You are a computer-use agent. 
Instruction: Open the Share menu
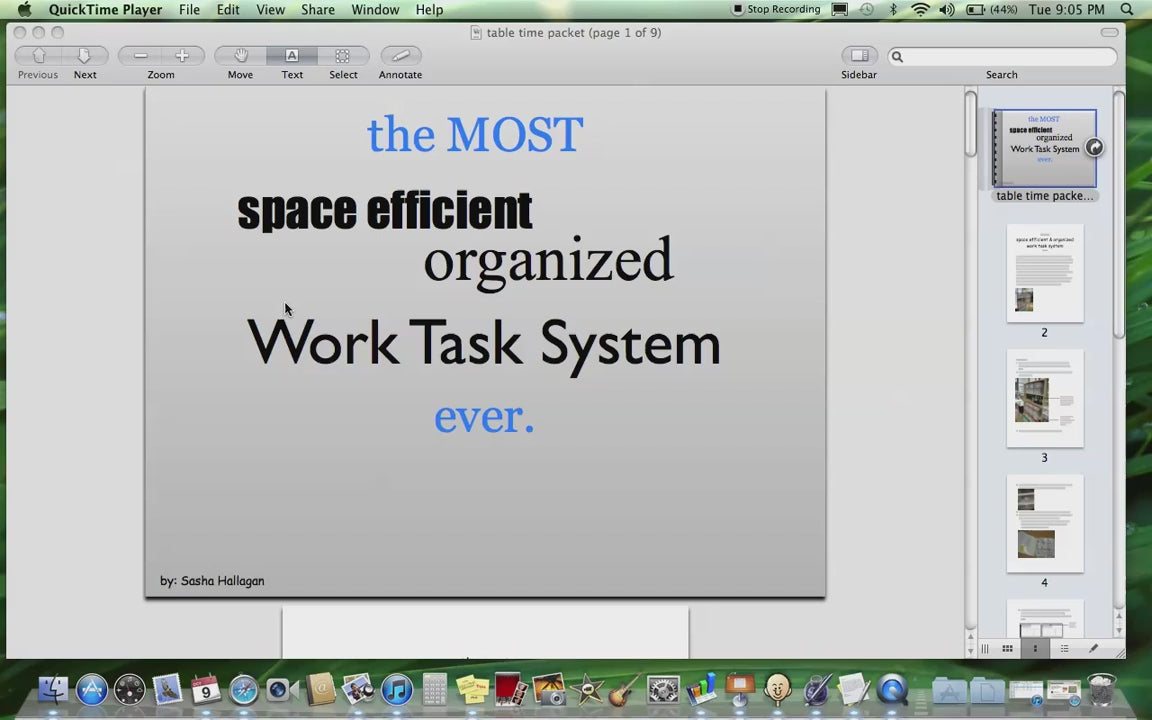(317, 9)
